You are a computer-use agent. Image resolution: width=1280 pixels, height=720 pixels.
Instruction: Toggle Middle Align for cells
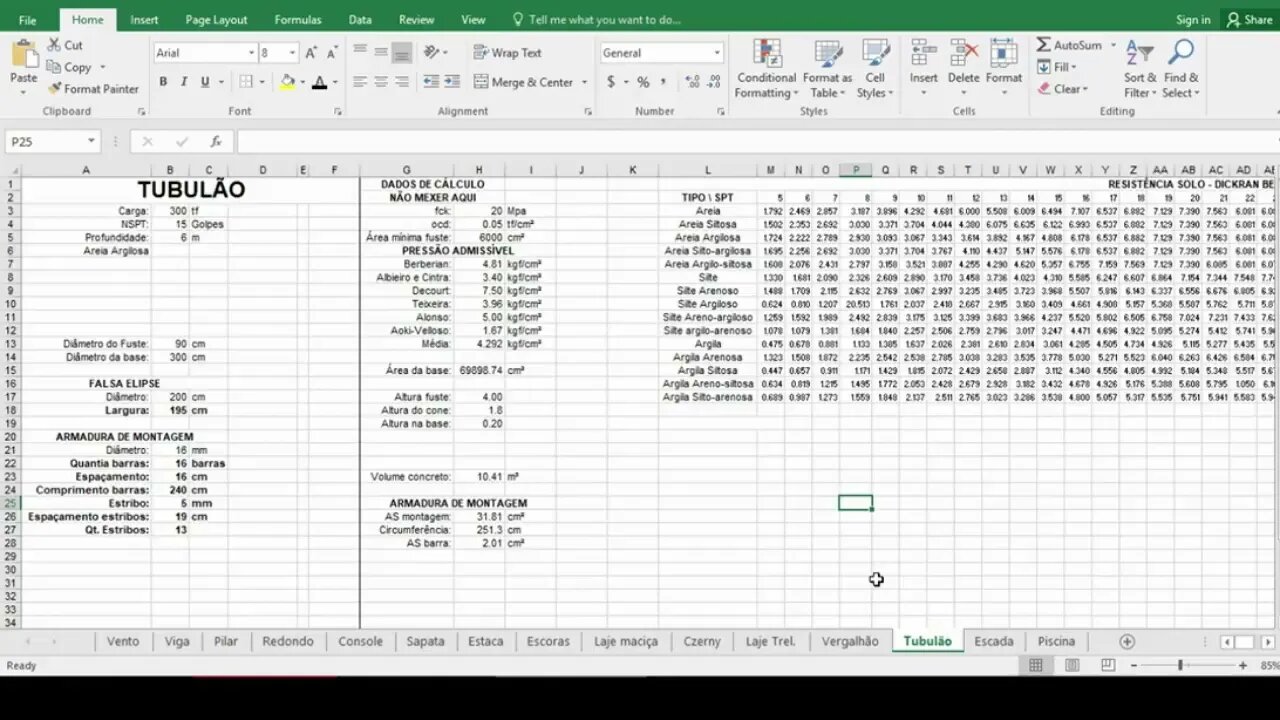click(381, 53)
